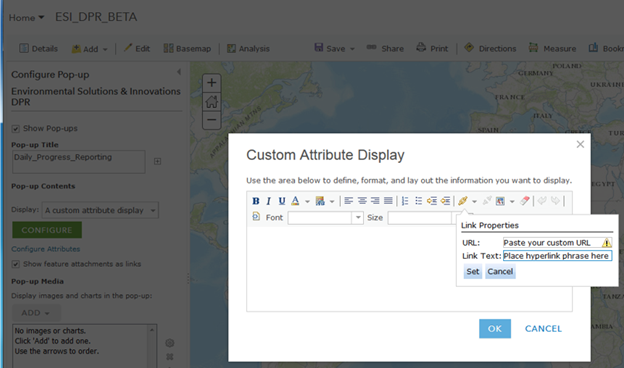Open the ADD media dropdown
This screenshot has width=624, height=368.
click(36, 313)
